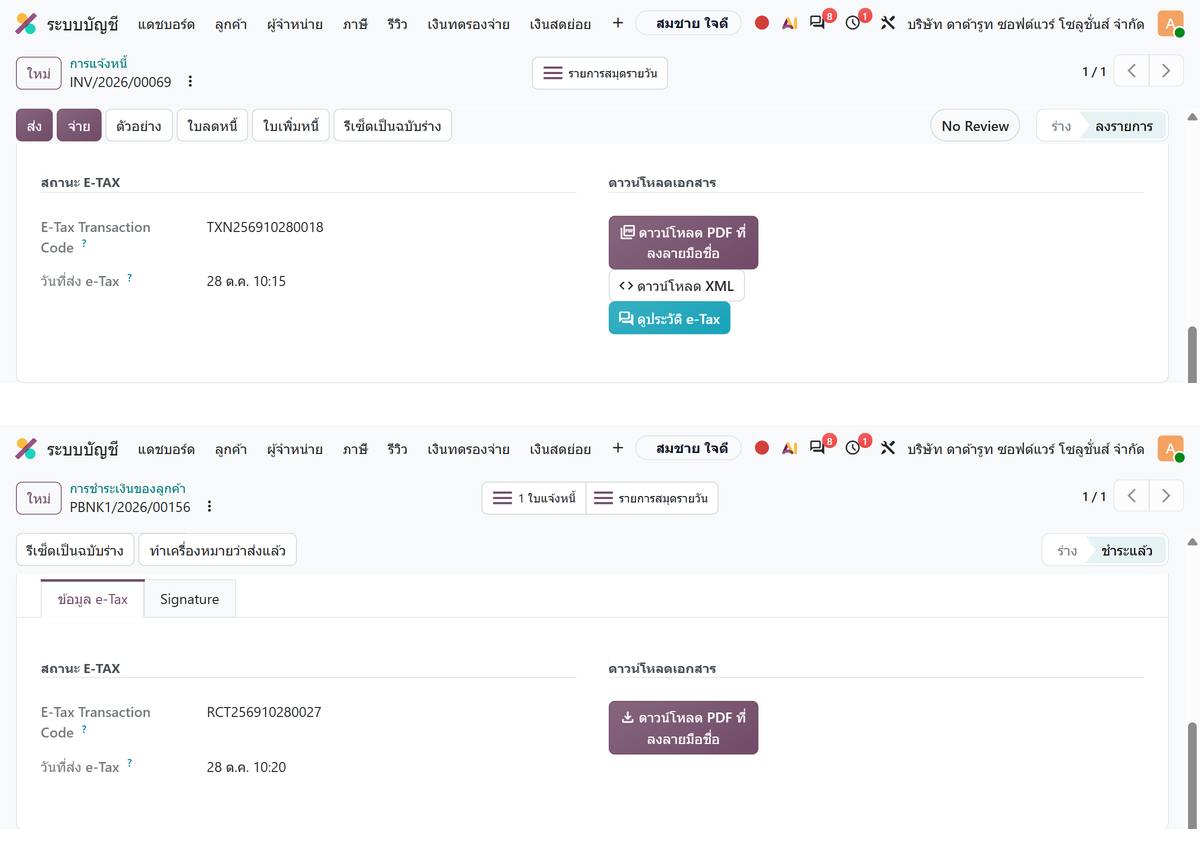This screenshot has width=1200, height=844.
Task: Open ดูประวัติ e-Tax history
Action: (x=669, y=319)
